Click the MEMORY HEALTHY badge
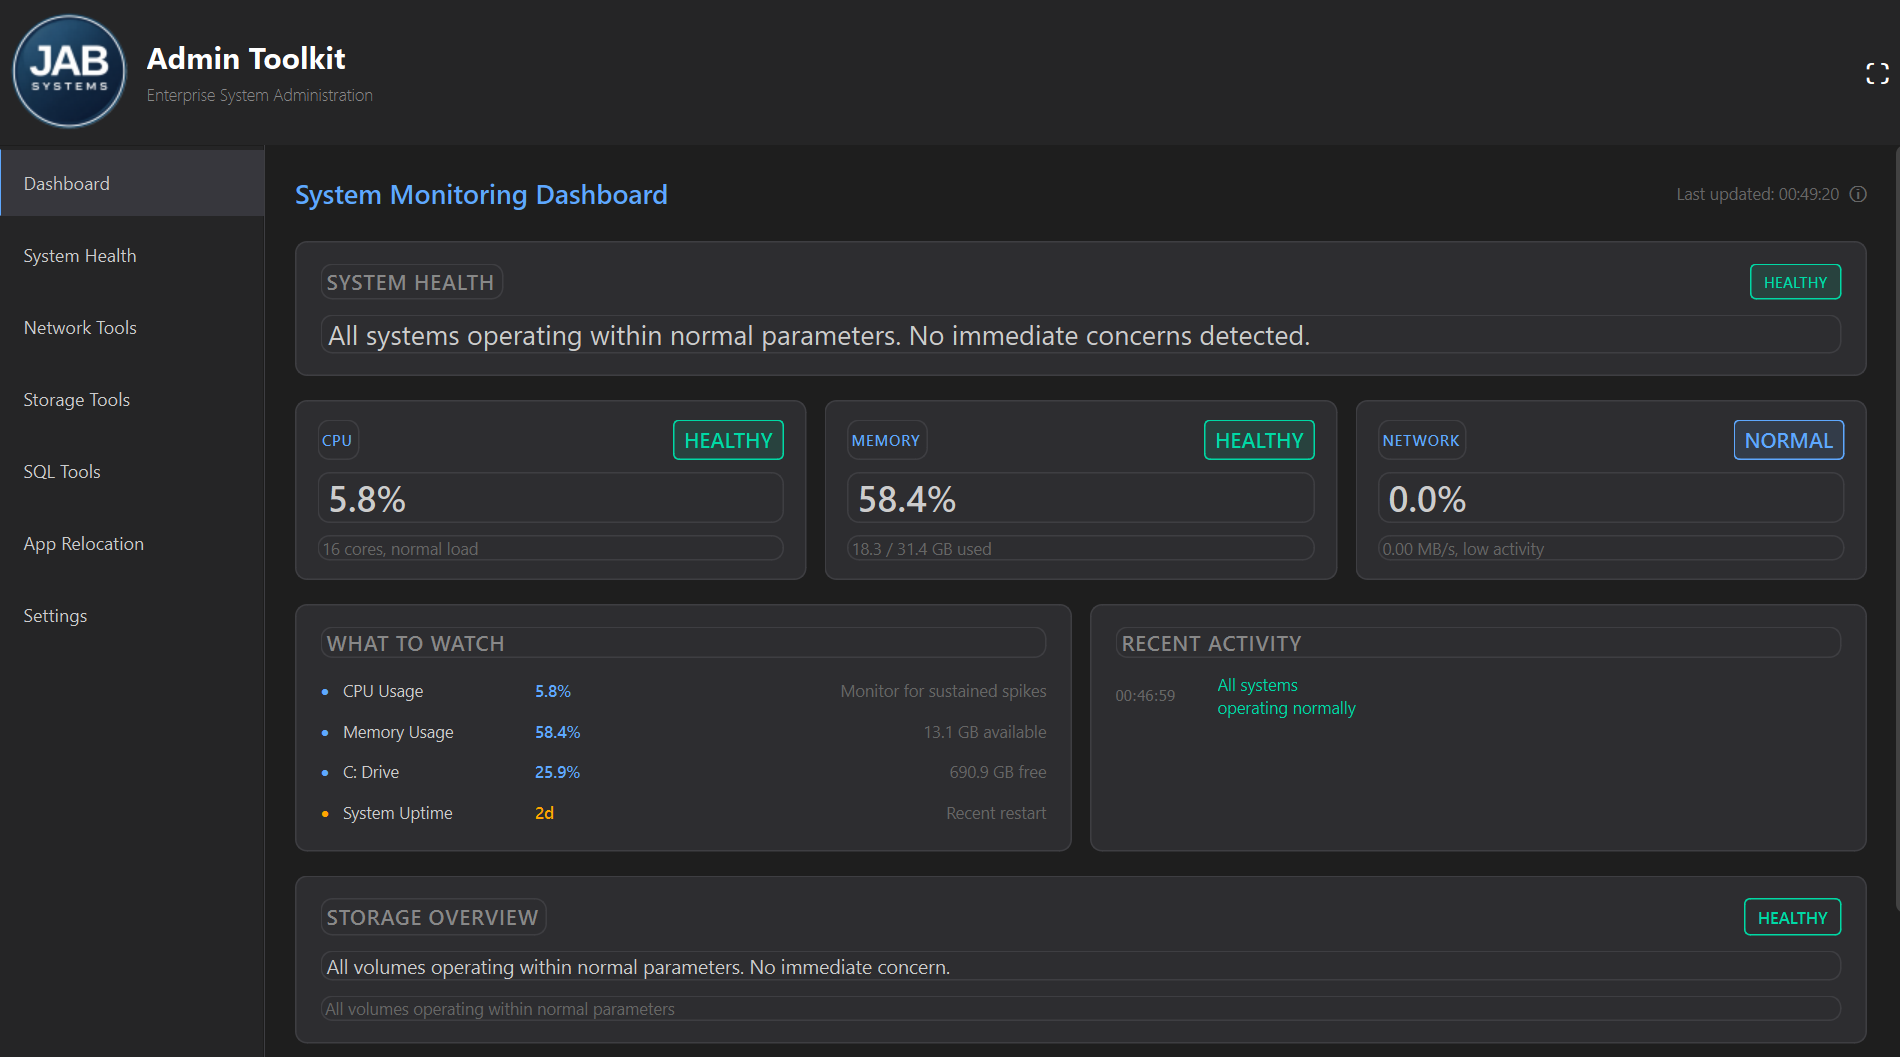Screen dimensions: 1900x1057 click(x=1259, y=440)
